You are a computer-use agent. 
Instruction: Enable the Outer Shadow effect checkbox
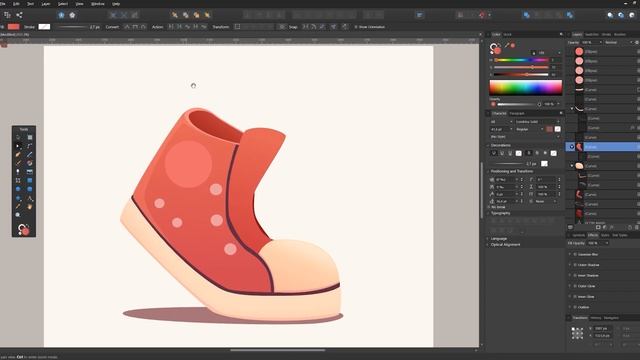[575, 265]
